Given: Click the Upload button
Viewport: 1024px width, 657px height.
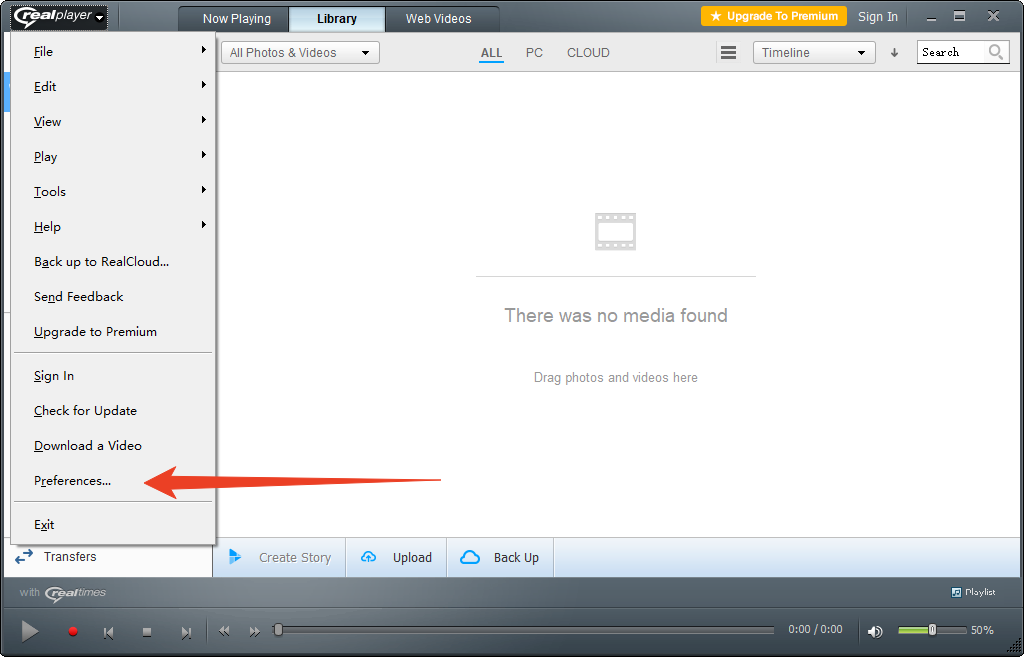Looking at the screenshot, I should pos(397,558).
